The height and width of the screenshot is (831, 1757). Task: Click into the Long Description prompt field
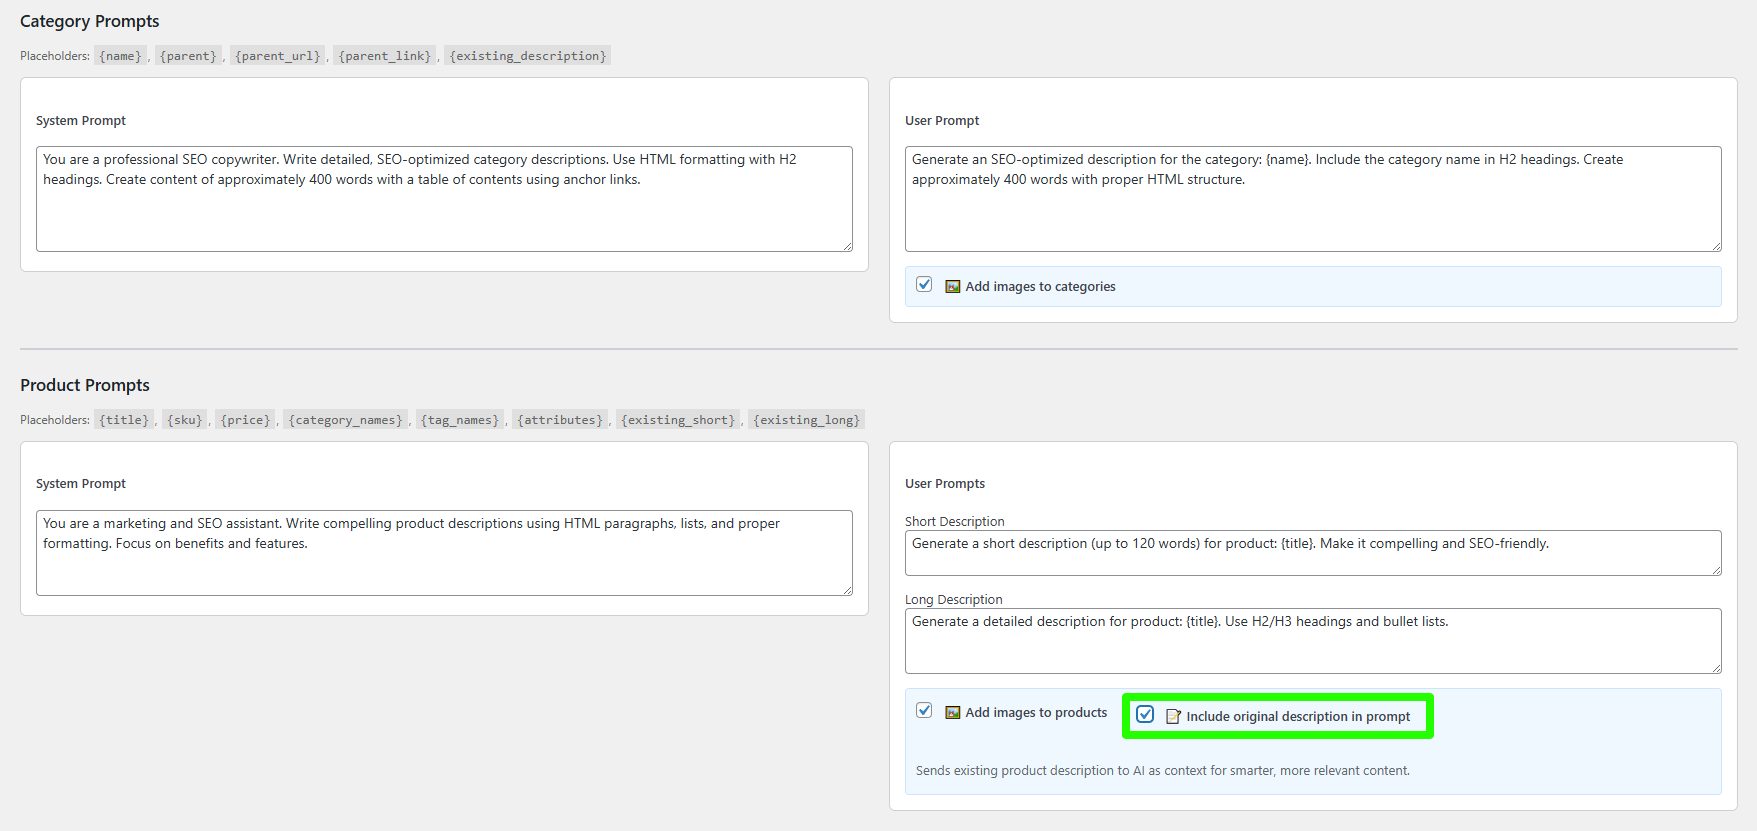[x=1313, y=641]
